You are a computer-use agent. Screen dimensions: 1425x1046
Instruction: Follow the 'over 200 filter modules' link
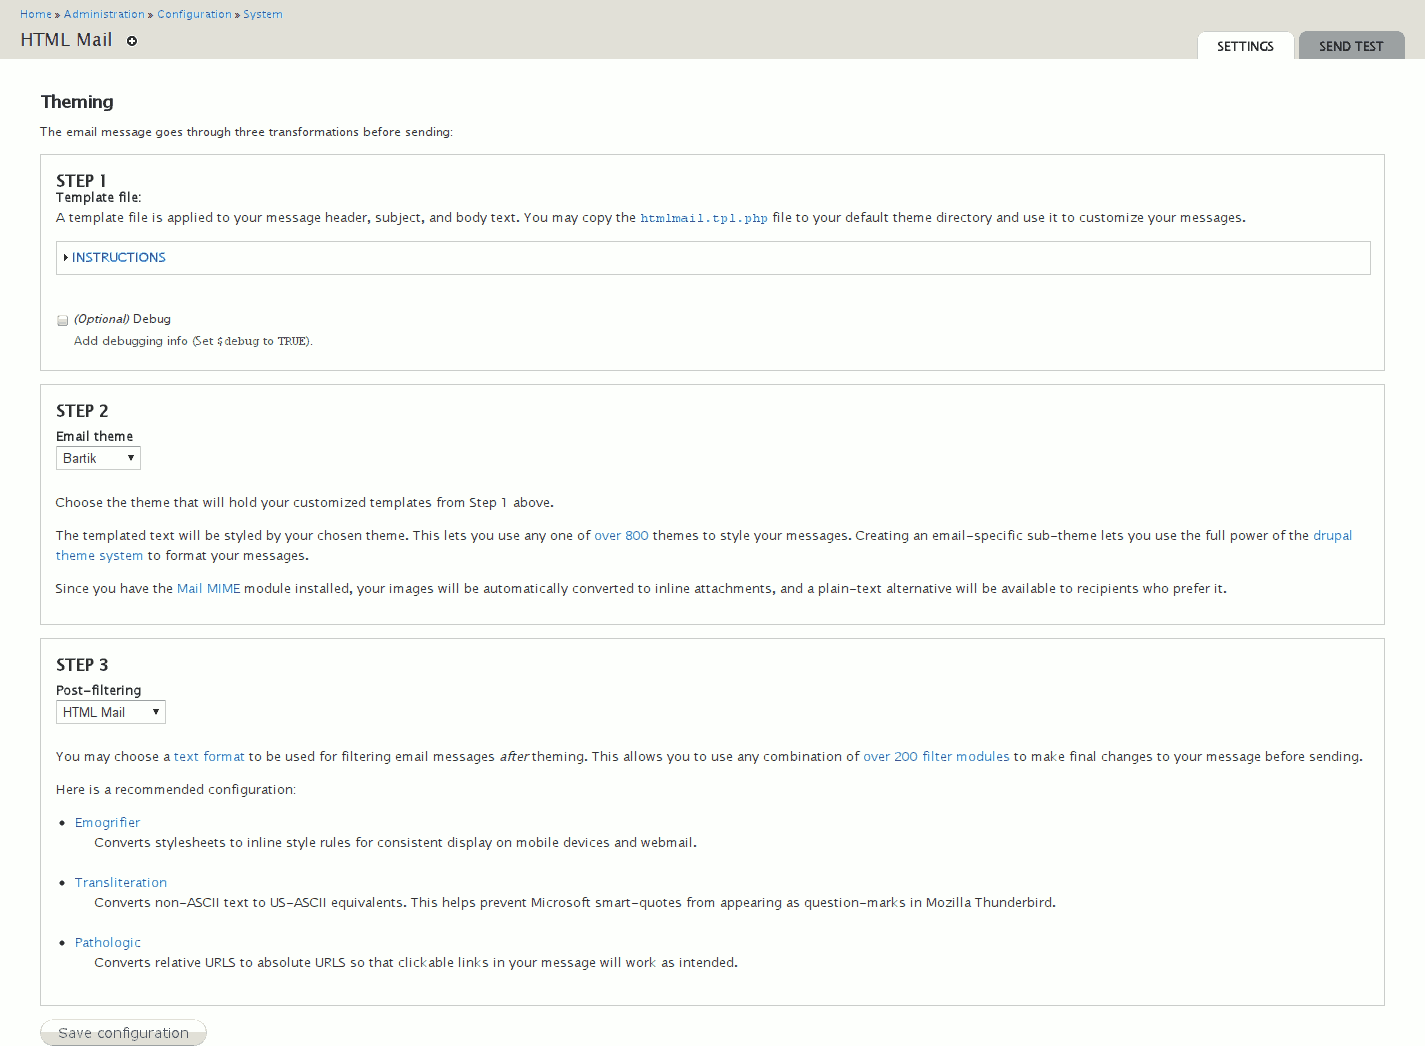tap(936, 757)
